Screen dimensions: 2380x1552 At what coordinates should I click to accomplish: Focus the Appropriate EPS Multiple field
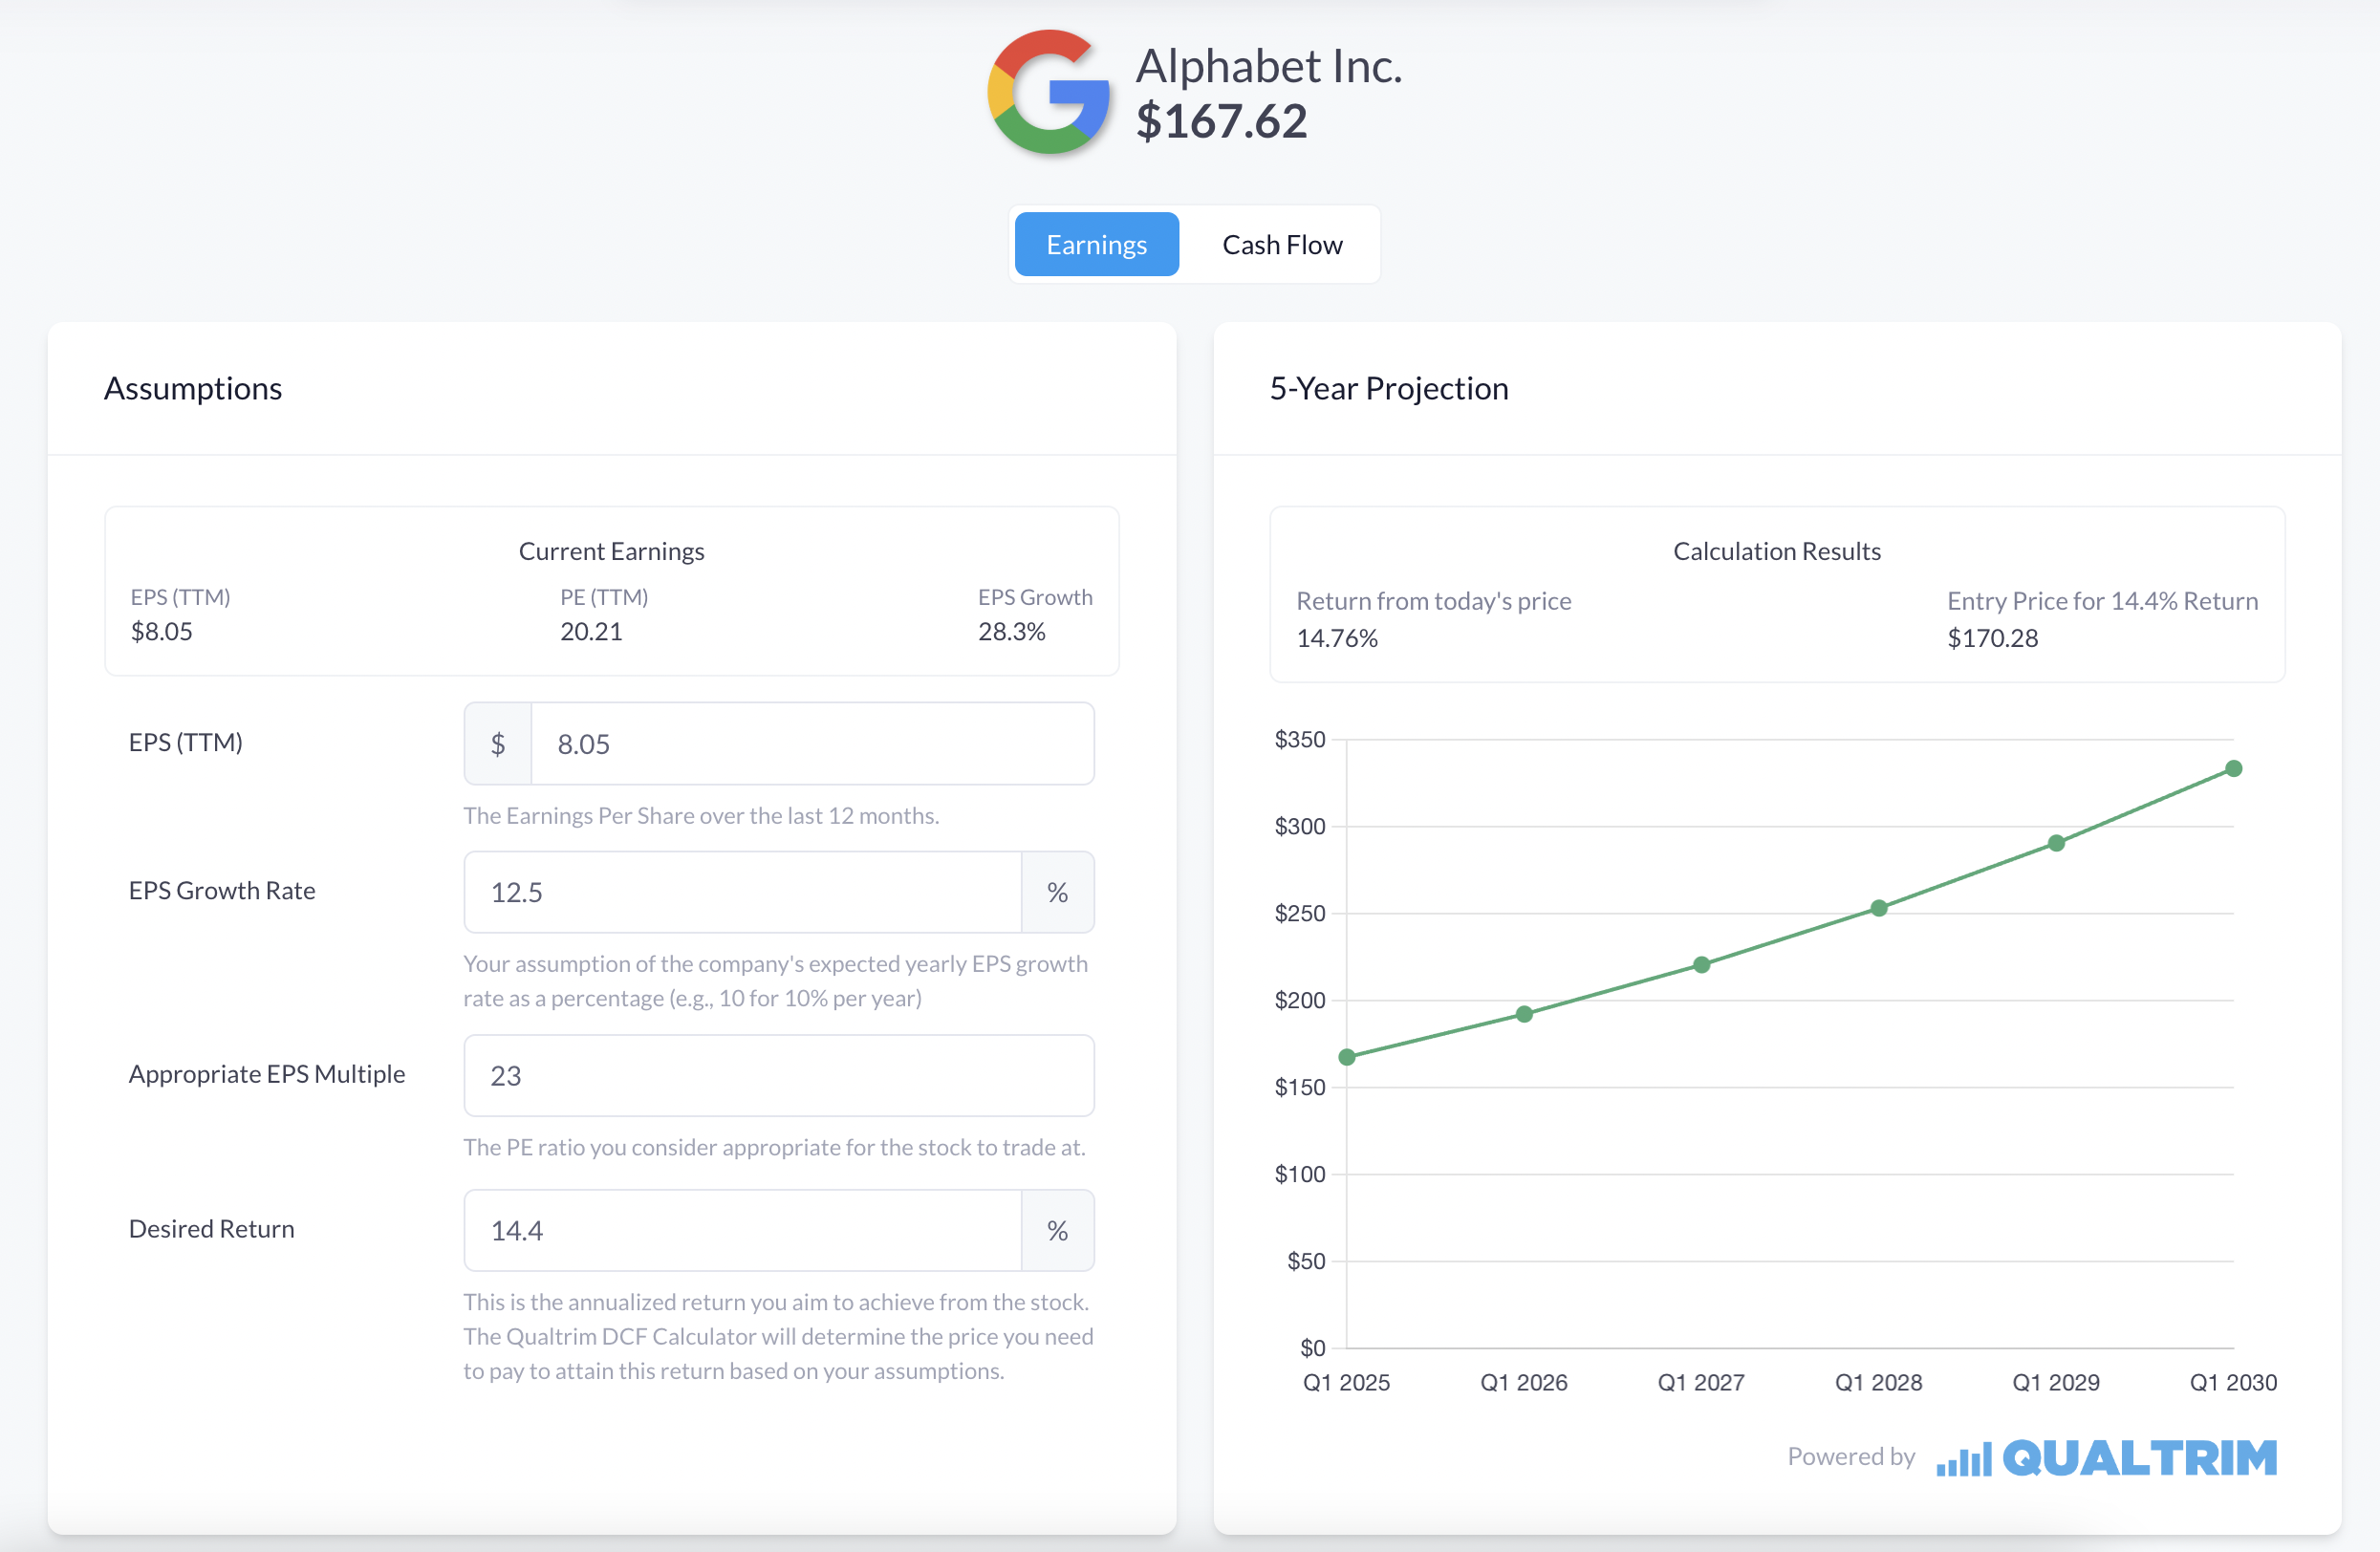click(778, 1076)
